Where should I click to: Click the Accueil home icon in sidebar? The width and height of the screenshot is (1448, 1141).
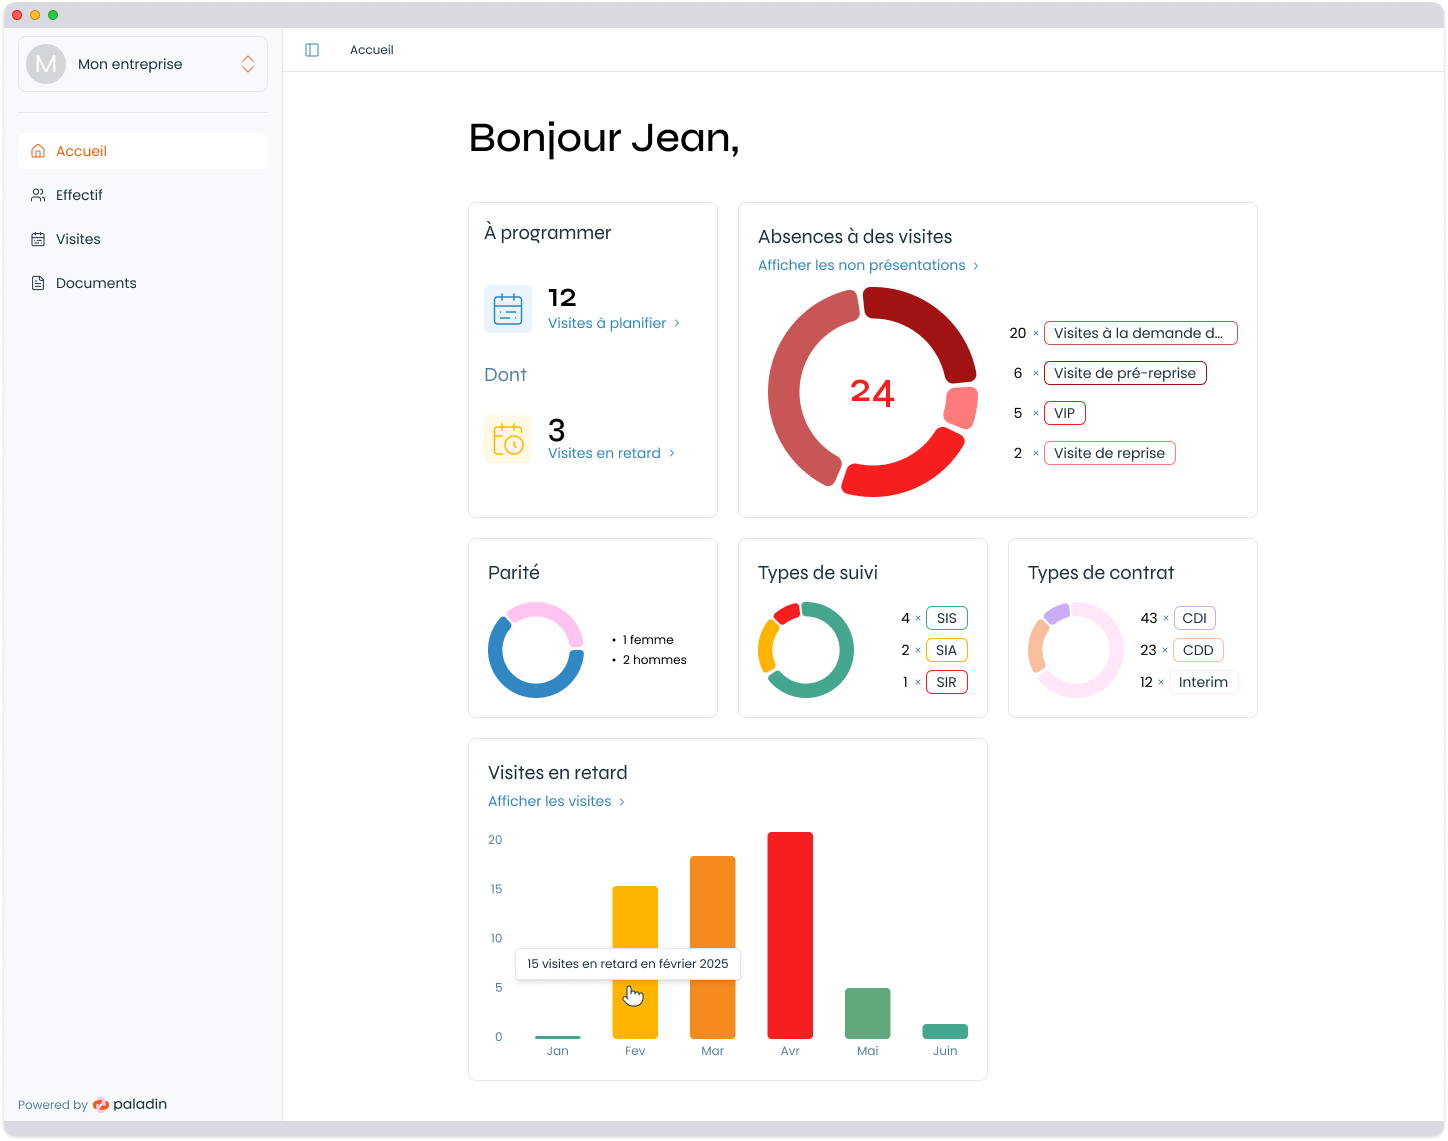tap(38, 151)
